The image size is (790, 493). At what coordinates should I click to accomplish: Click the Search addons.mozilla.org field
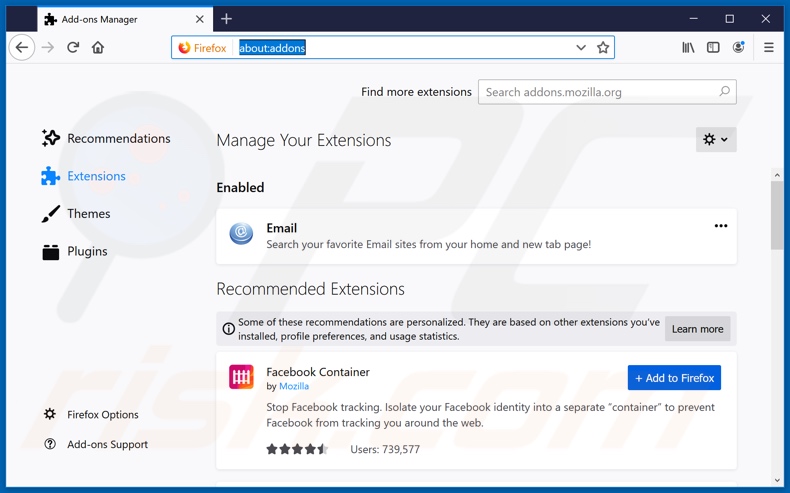pyautogui.click(x=607, y=92)
